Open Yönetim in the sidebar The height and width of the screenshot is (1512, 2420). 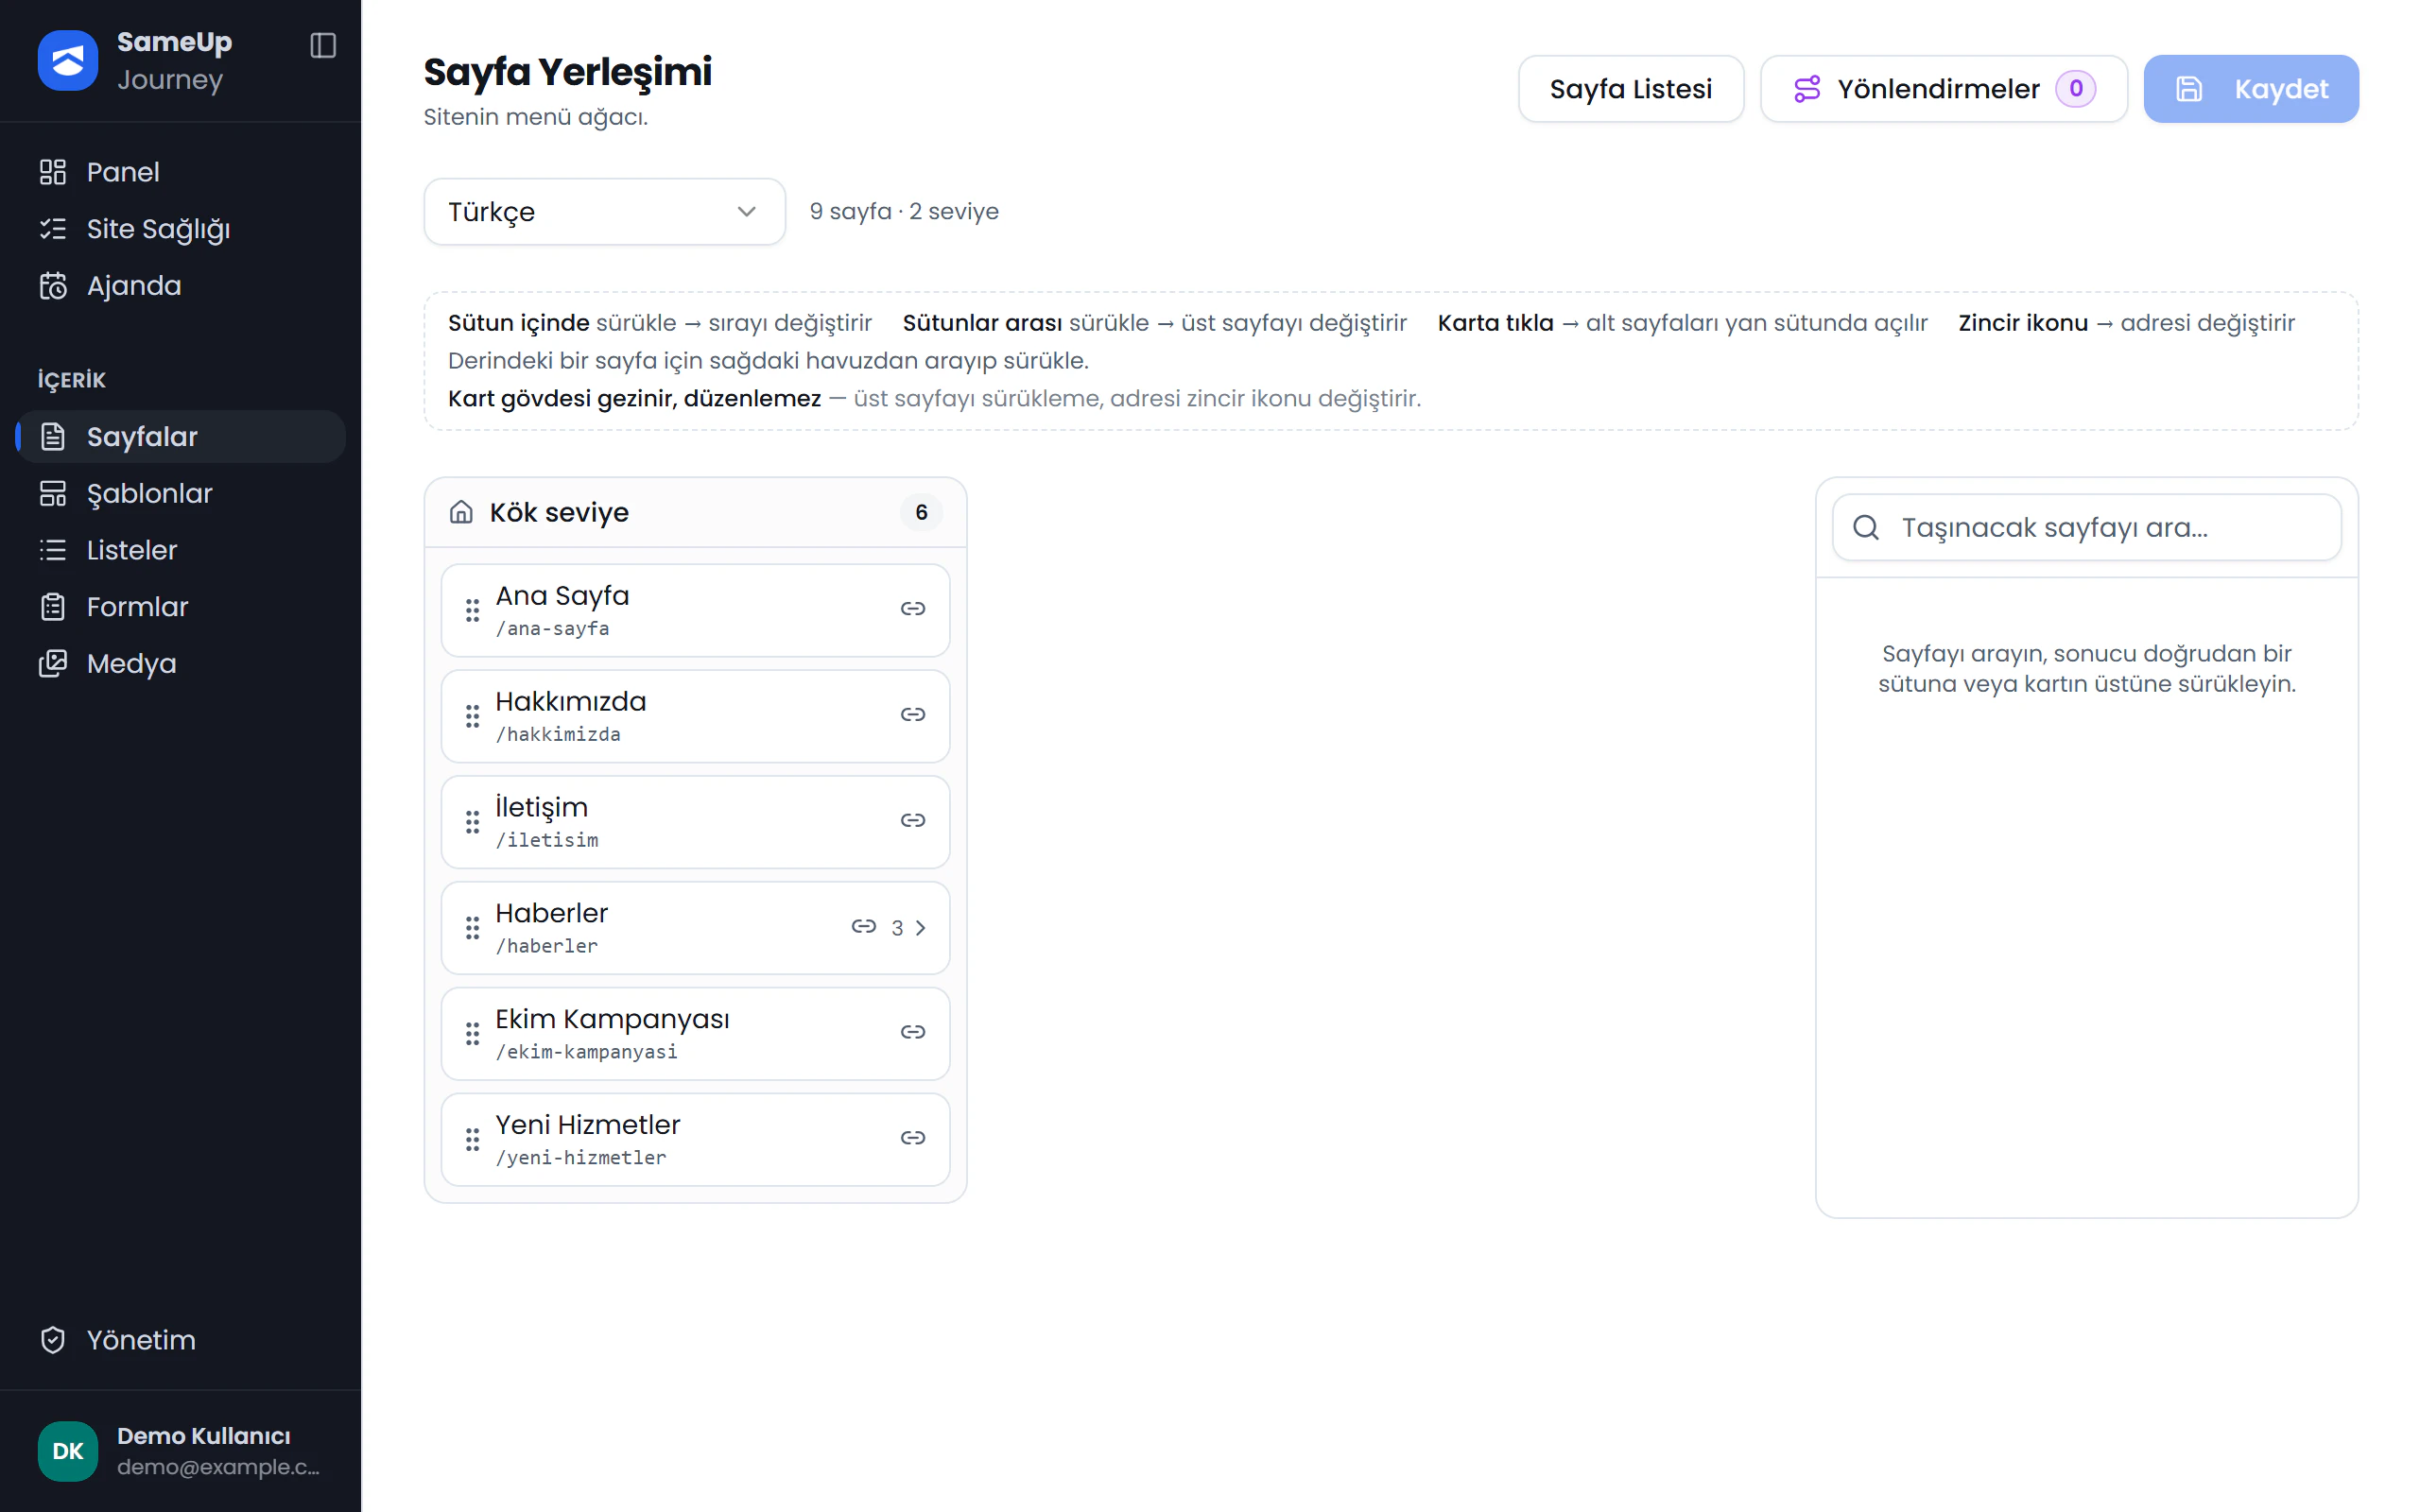click(181, 1340)
